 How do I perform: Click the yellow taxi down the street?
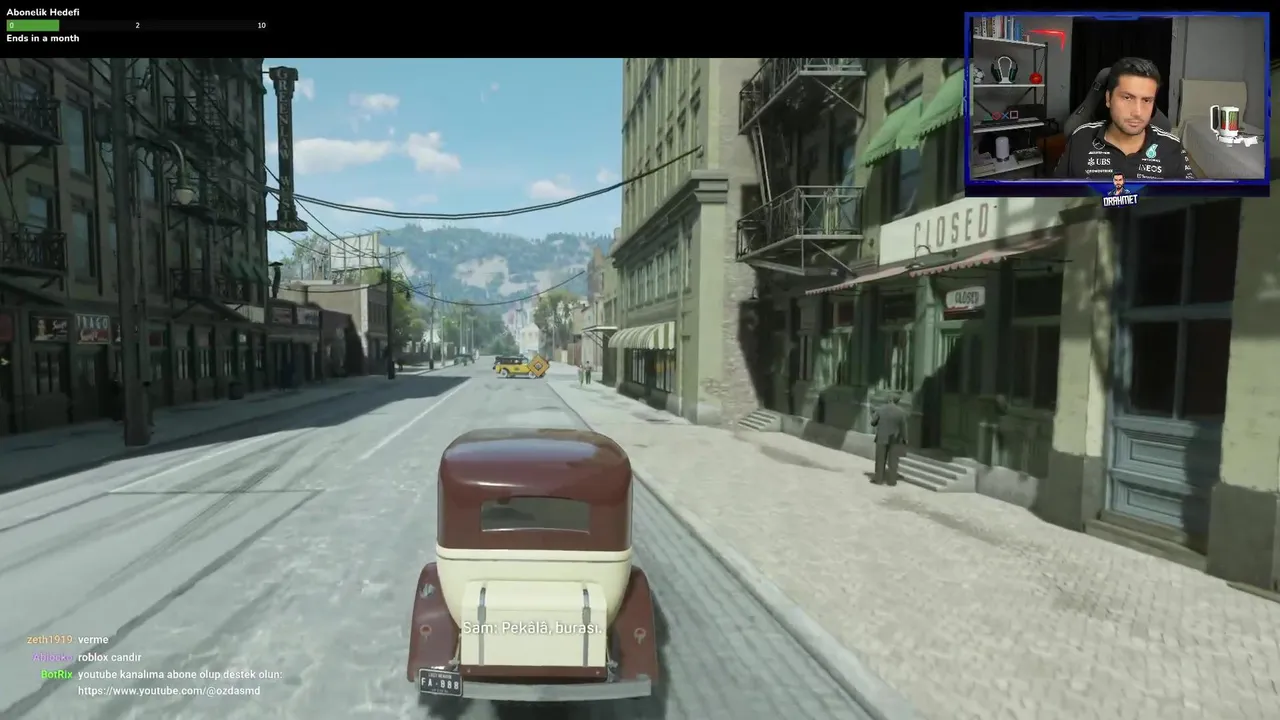(x=520, y=366)
